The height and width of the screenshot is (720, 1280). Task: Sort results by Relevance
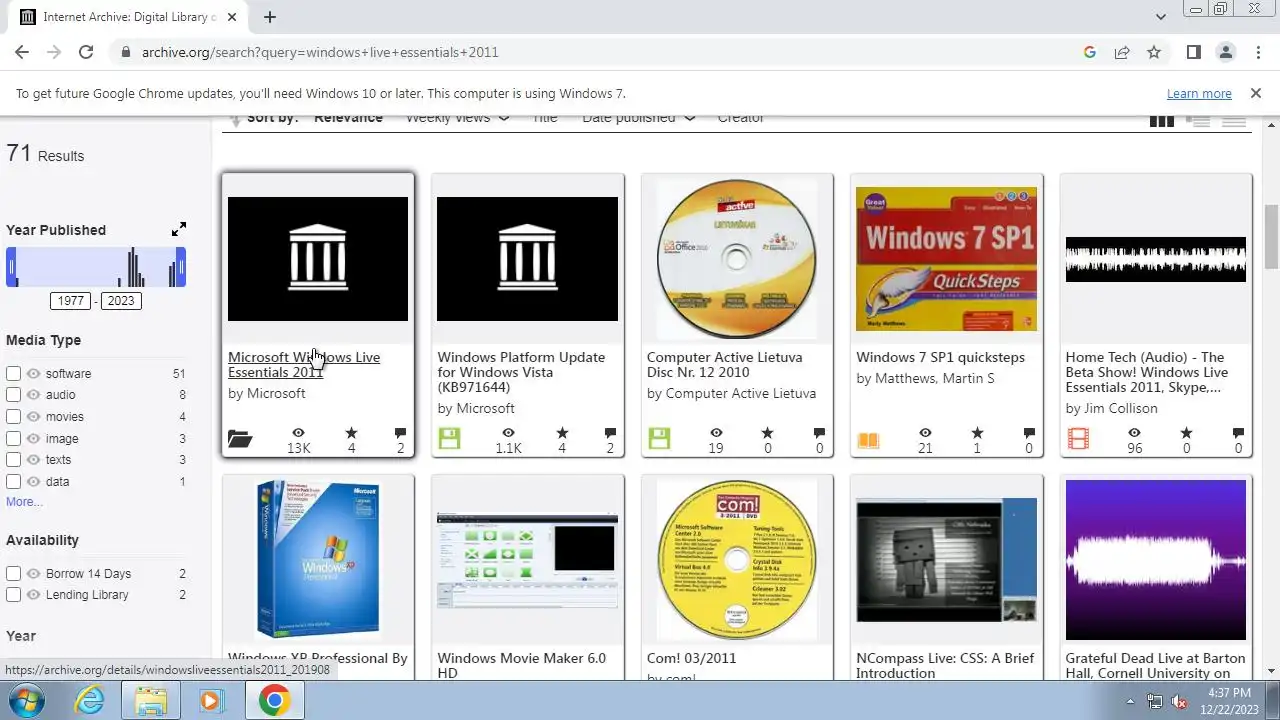pyautogui.click(x=348, y=119)
